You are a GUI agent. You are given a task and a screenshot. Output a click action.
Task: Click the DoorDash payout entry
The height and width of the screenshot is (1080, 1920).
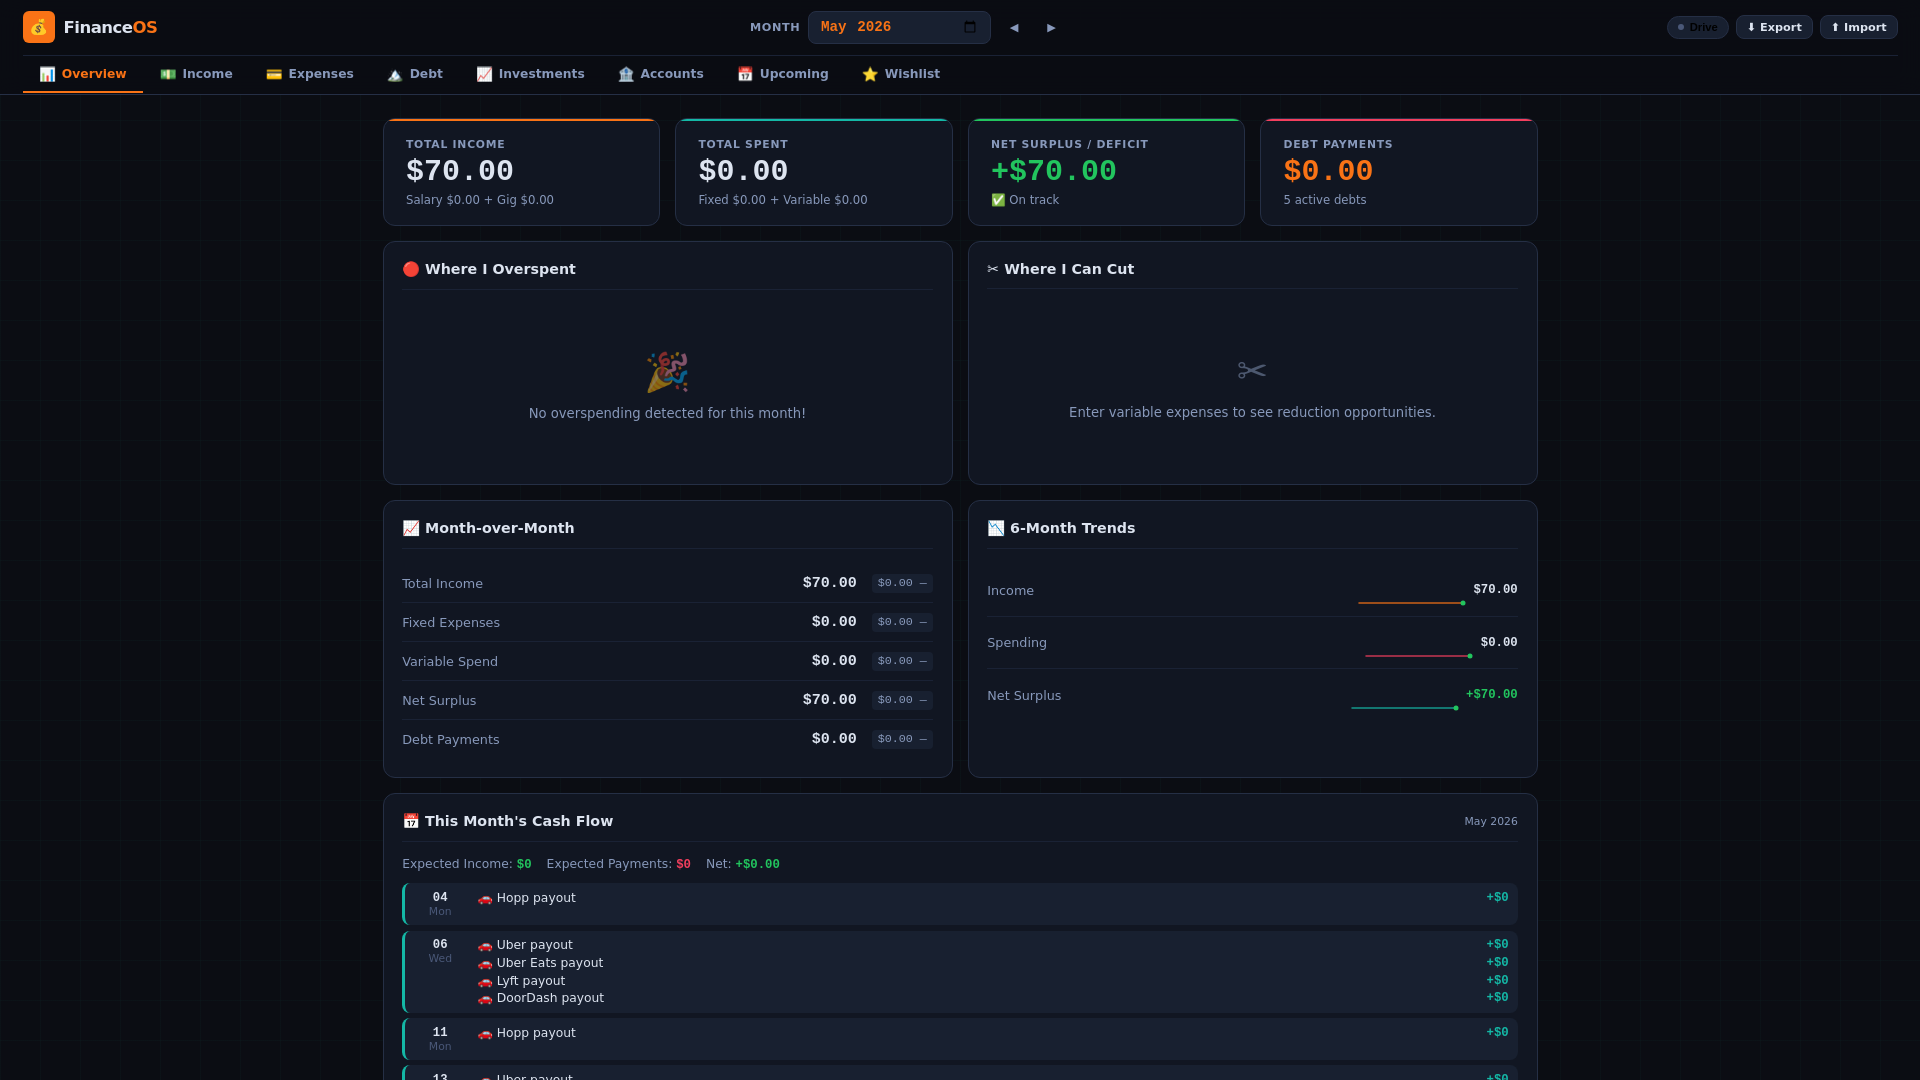pyautogui.click(x=541, y=998)
